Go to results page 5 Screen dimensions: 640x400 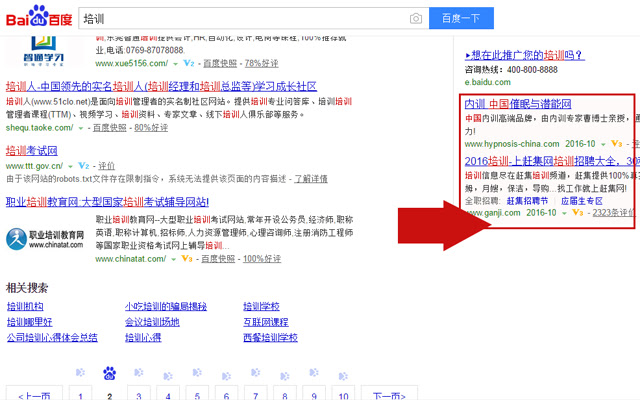(x=197, y=393)
